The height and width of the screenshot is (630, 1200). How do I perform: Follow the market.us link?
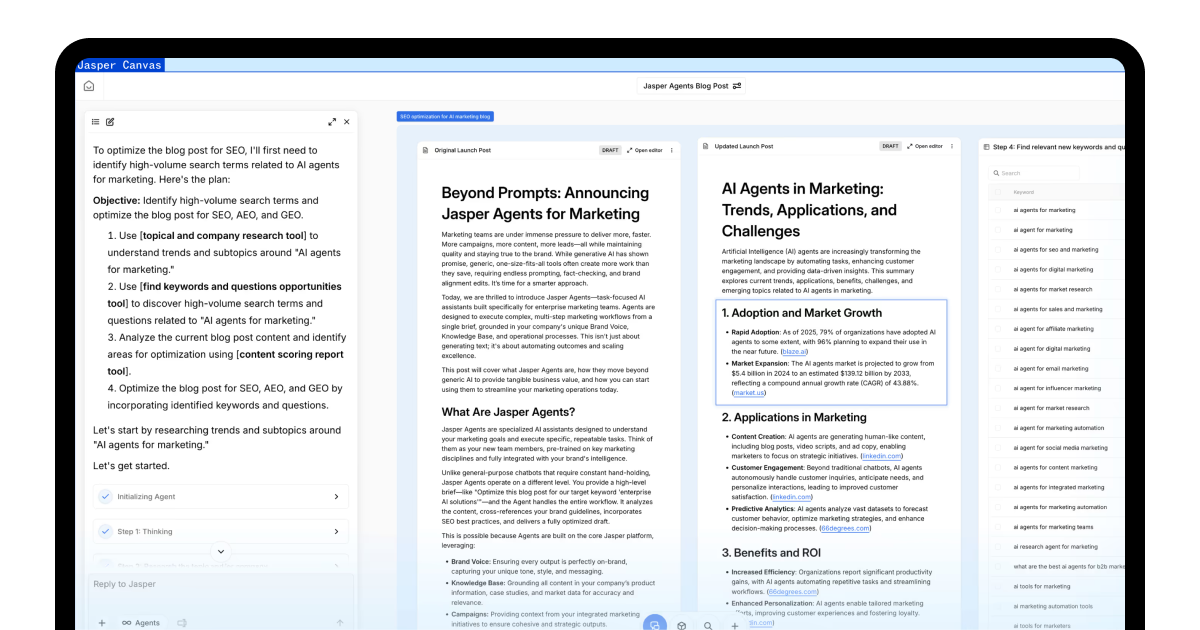(x=749, y=393)
